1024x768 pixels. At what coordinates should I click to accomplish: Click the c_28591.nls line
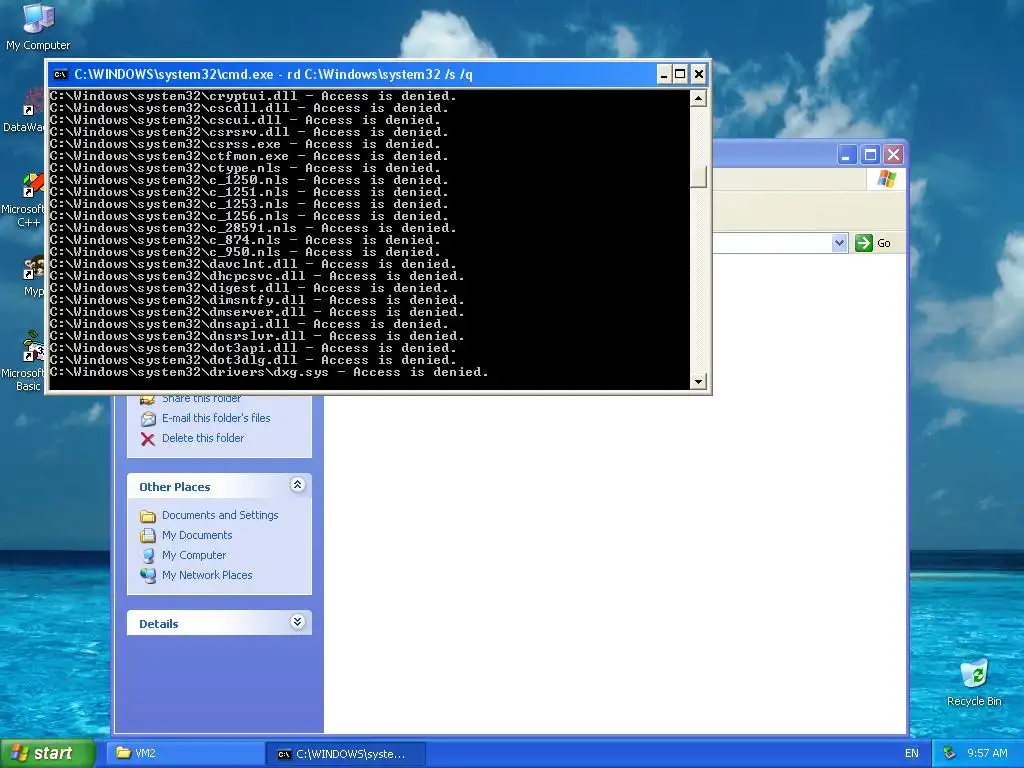click(x=253, y=228)
